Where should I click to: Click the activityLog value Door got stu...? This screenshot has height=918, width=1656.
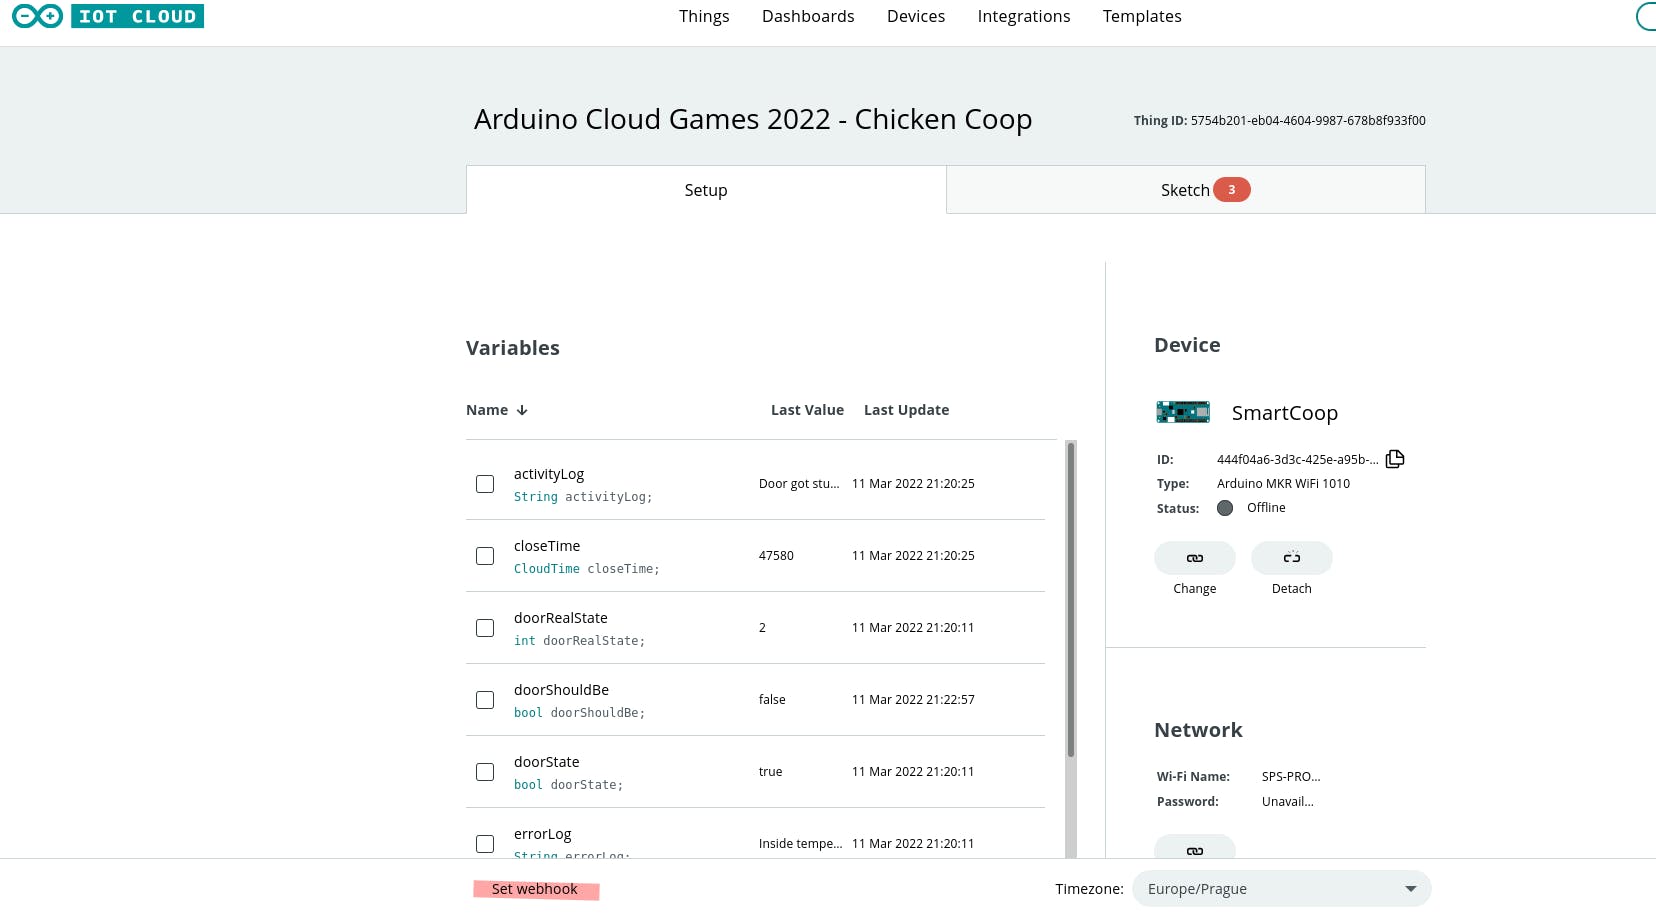click(799, 484)
